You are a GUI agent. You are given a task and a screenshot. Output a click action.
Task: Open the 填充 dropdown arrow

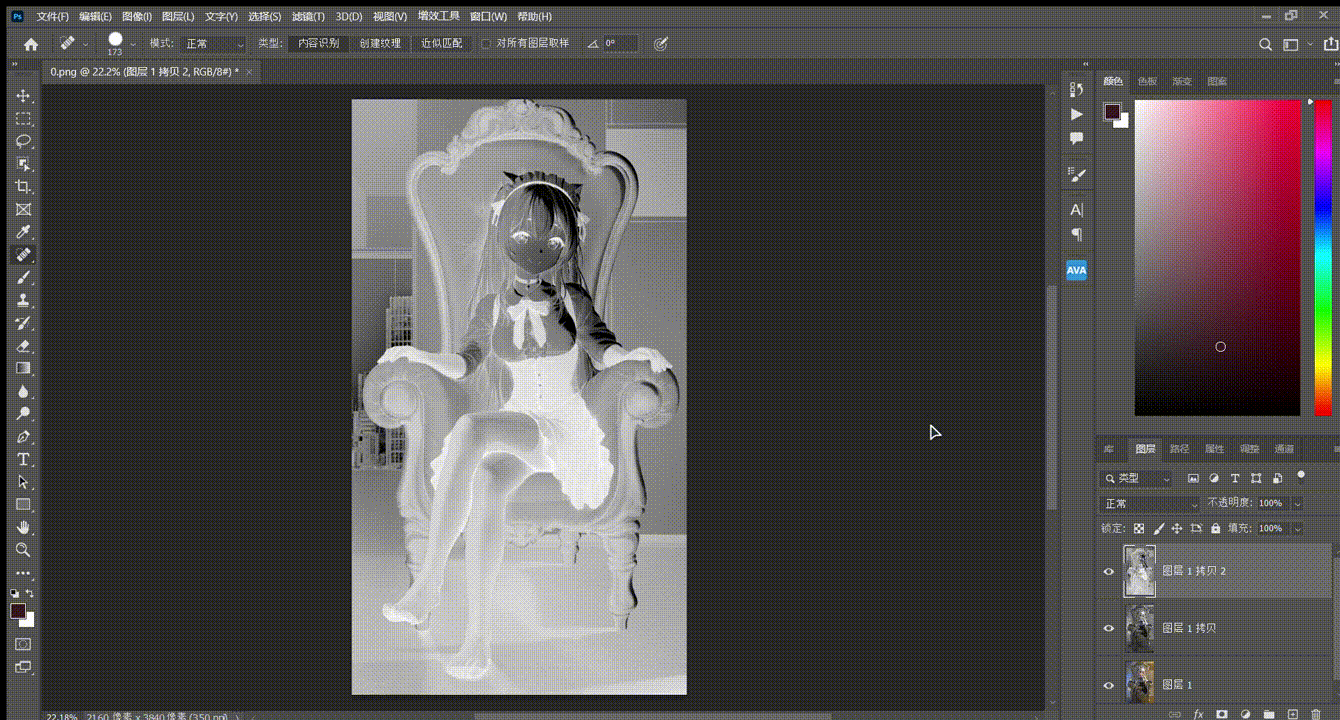pos(1298,528)
